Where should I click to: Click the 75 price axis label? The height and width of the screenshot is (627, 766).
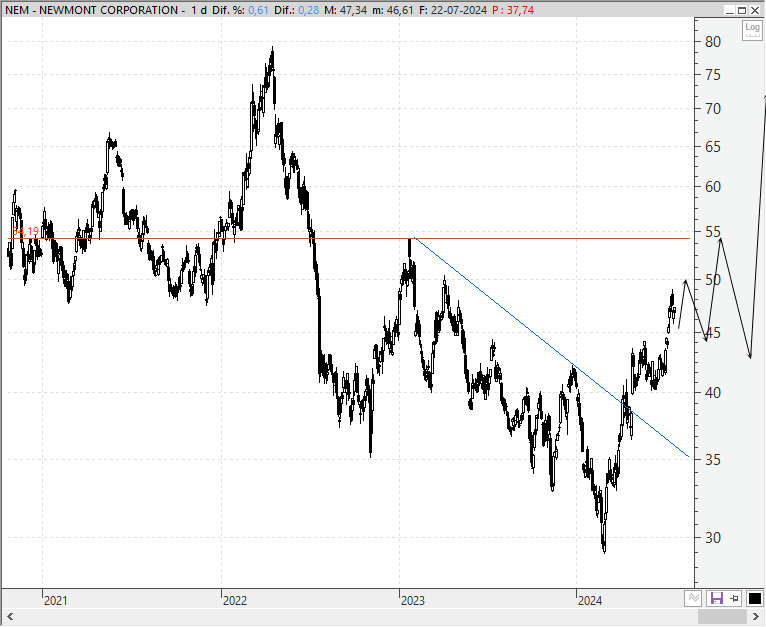point(713,75)
